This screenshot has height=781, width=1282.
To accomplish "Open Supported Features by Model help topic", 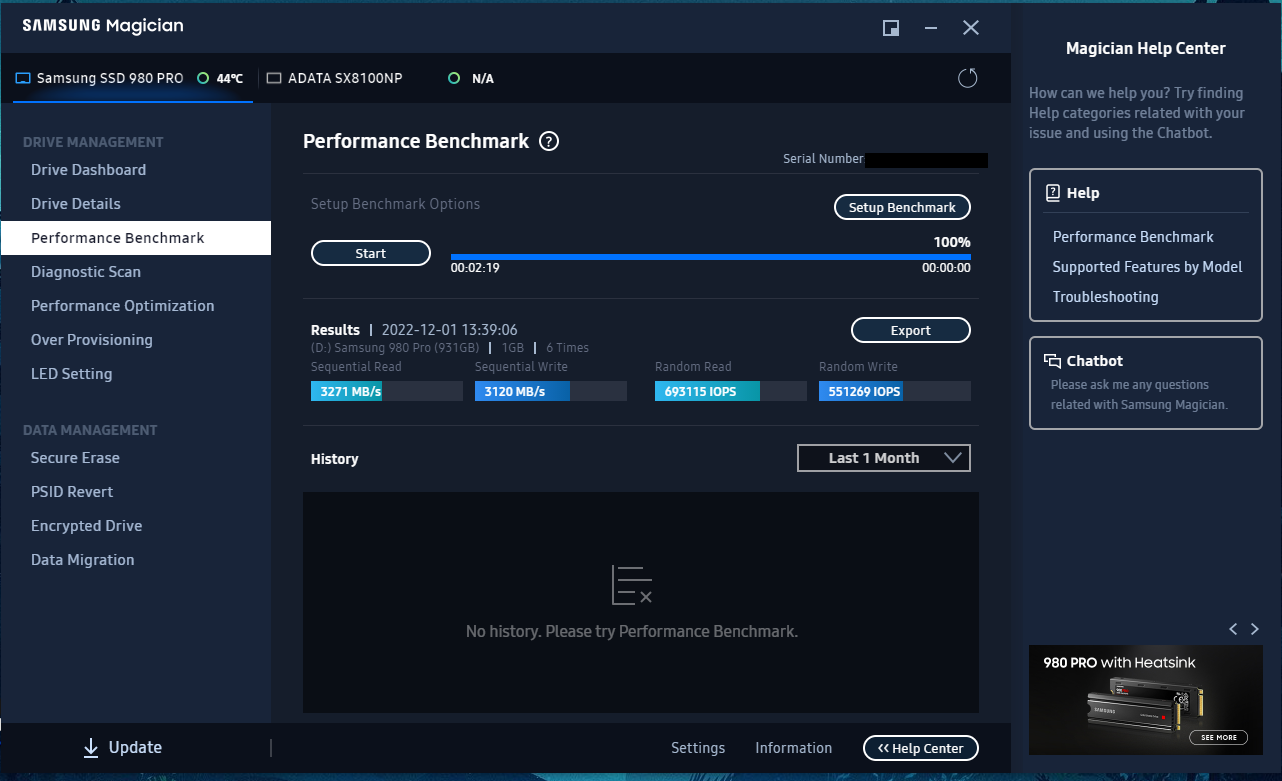I will [1148, 267].
